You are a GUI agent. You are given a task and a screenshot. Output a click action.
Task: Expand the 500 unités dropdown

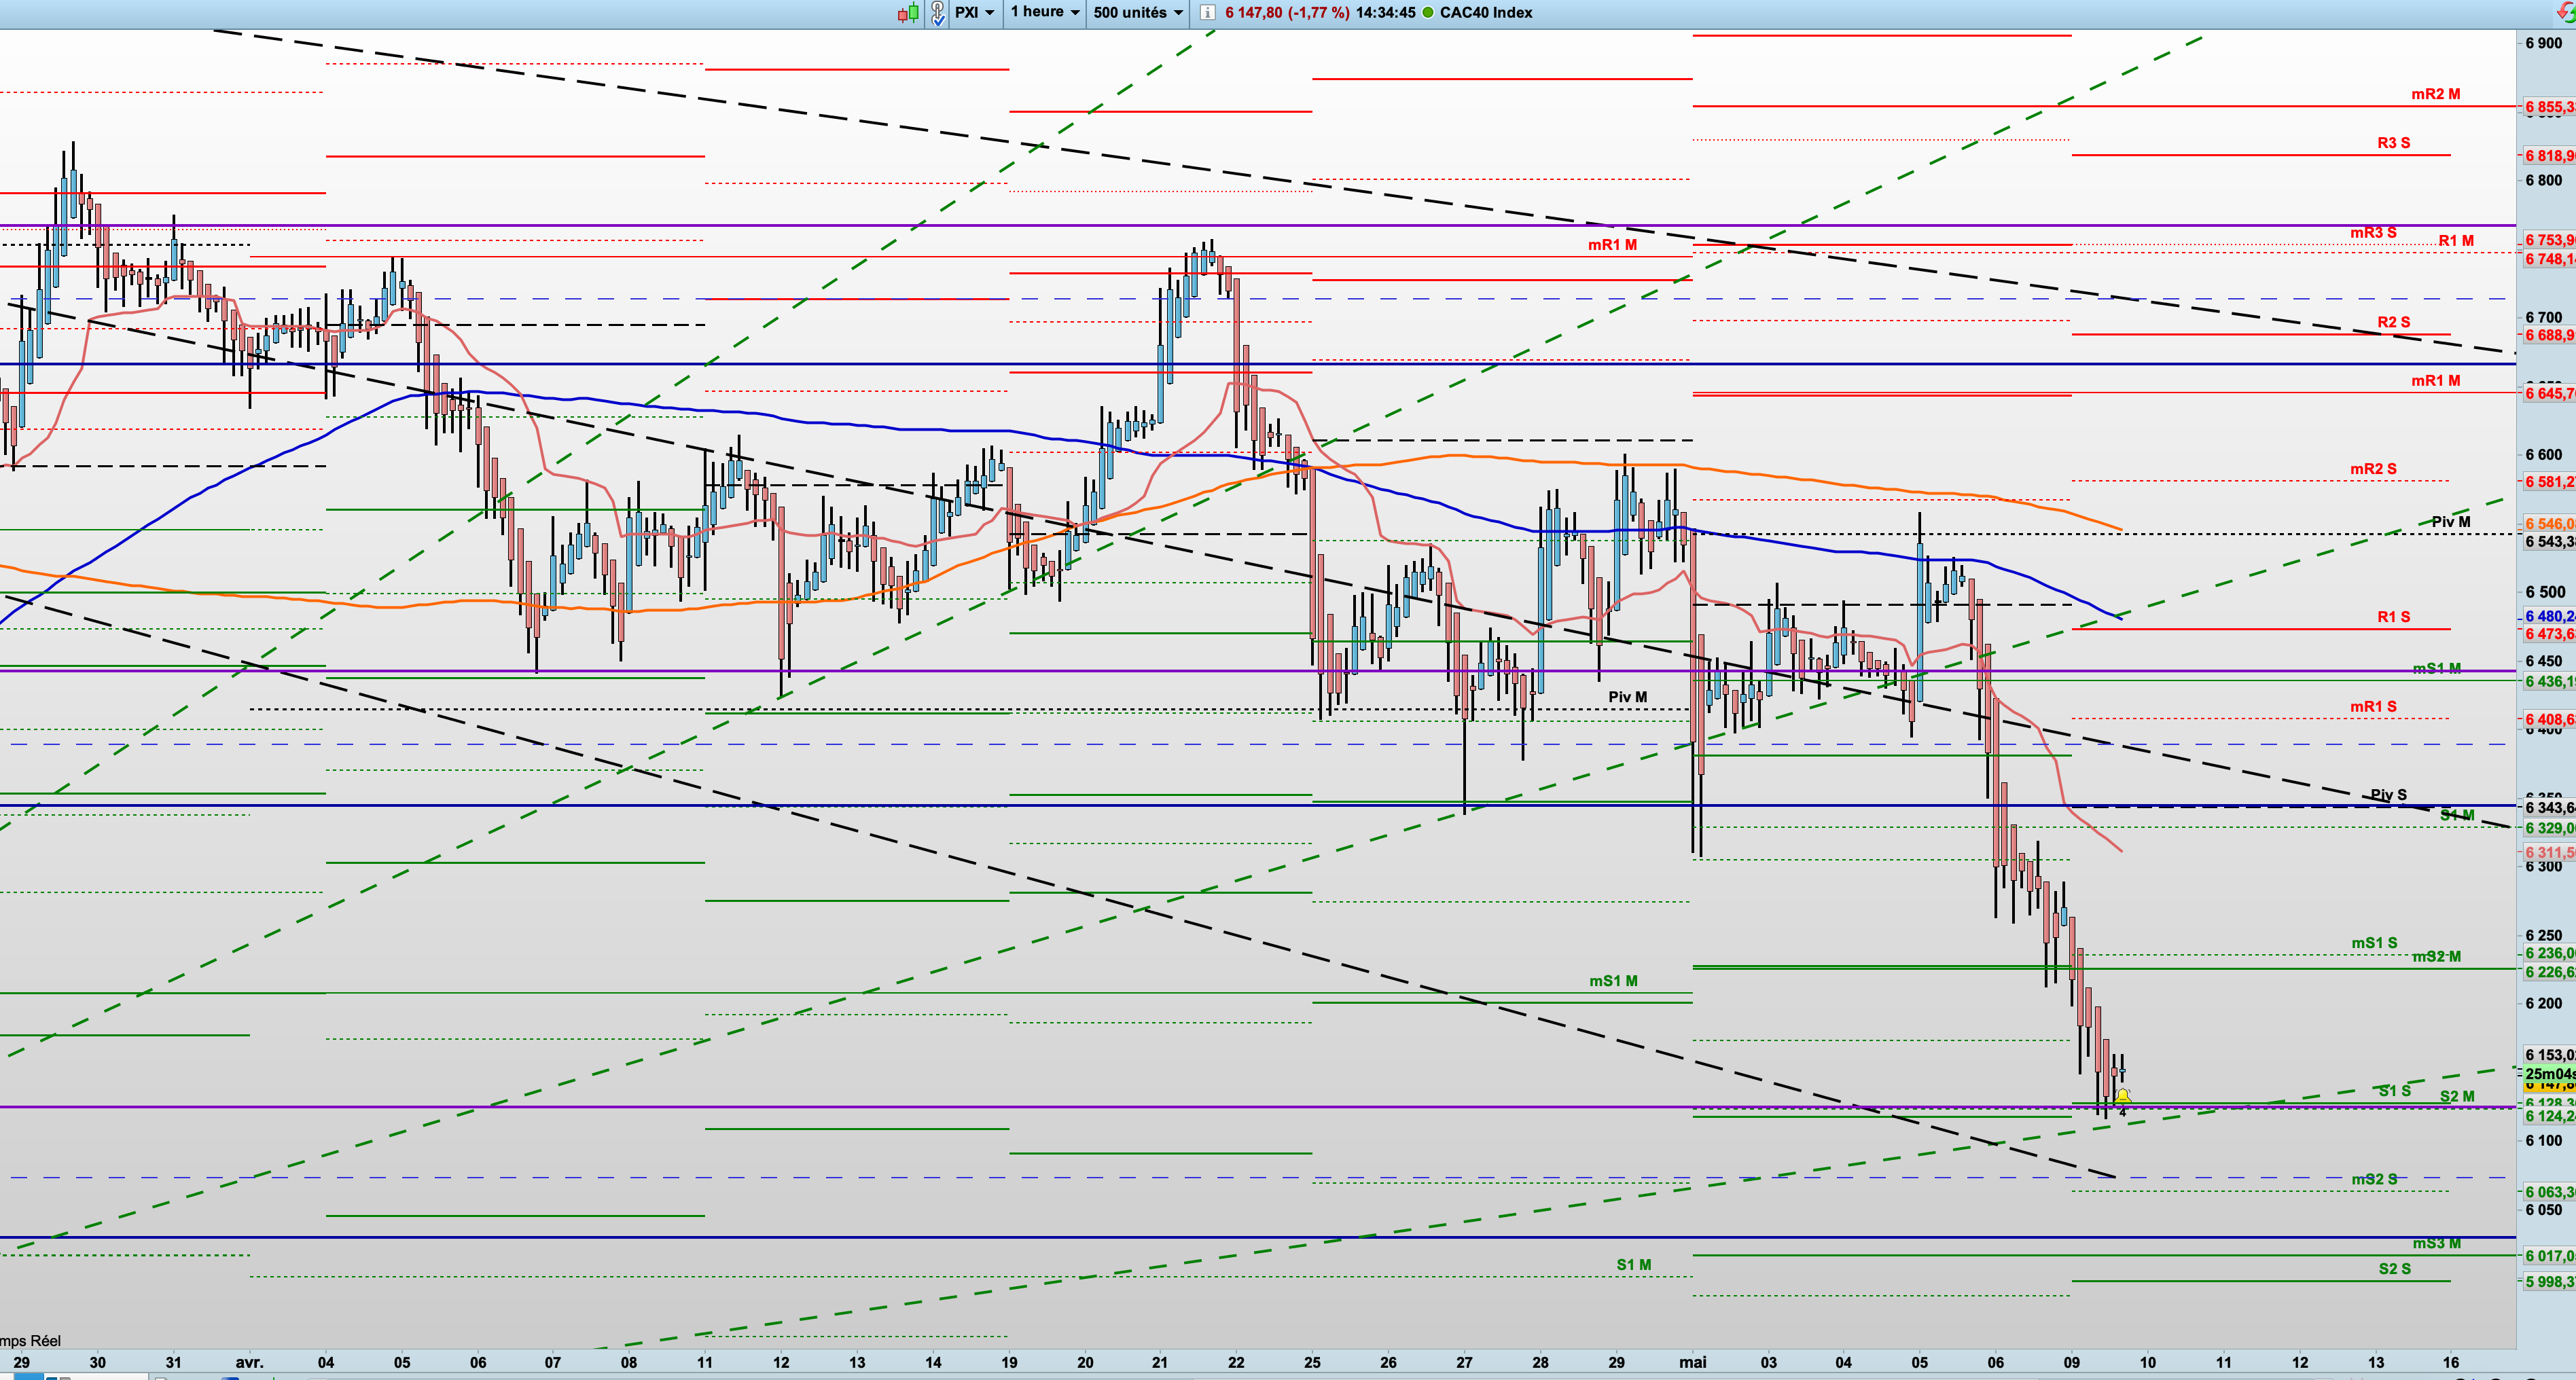1138,13
